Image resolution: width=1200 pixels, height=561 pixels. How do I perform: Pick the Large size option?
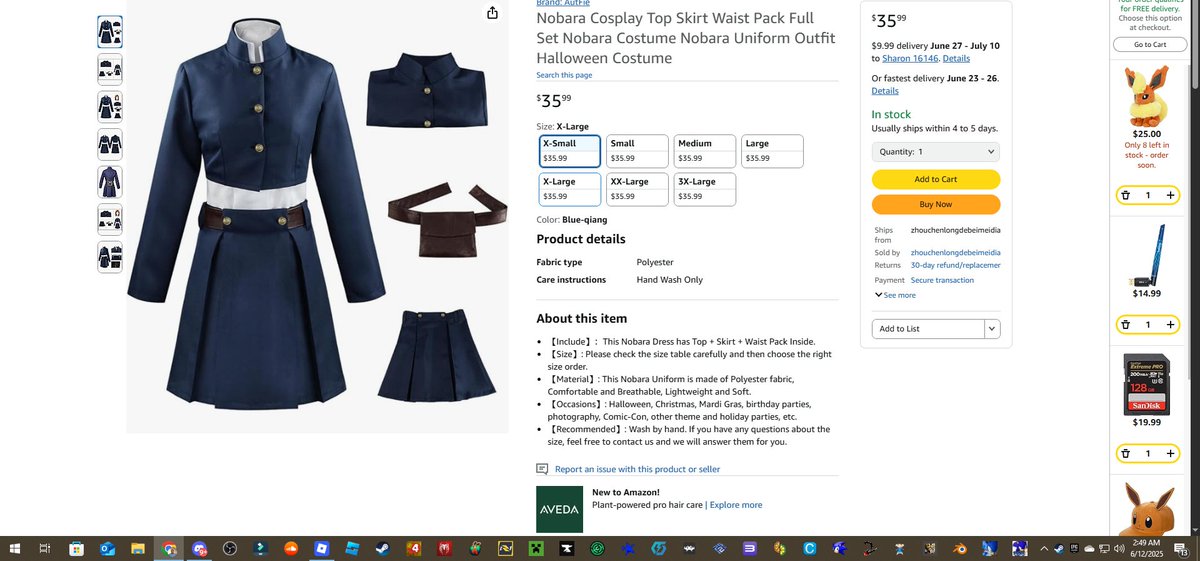[x=772, y=151]
